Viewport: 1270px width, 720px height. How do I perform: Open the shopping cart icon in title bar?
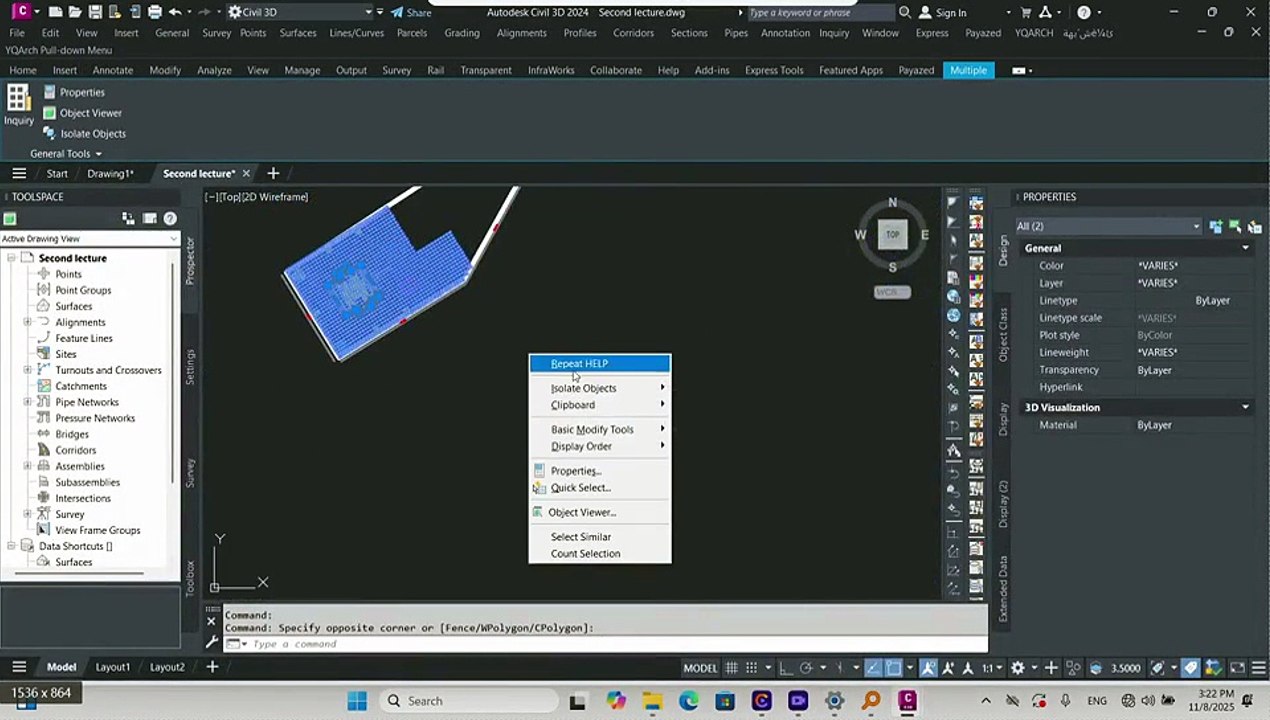(1026, 12)
